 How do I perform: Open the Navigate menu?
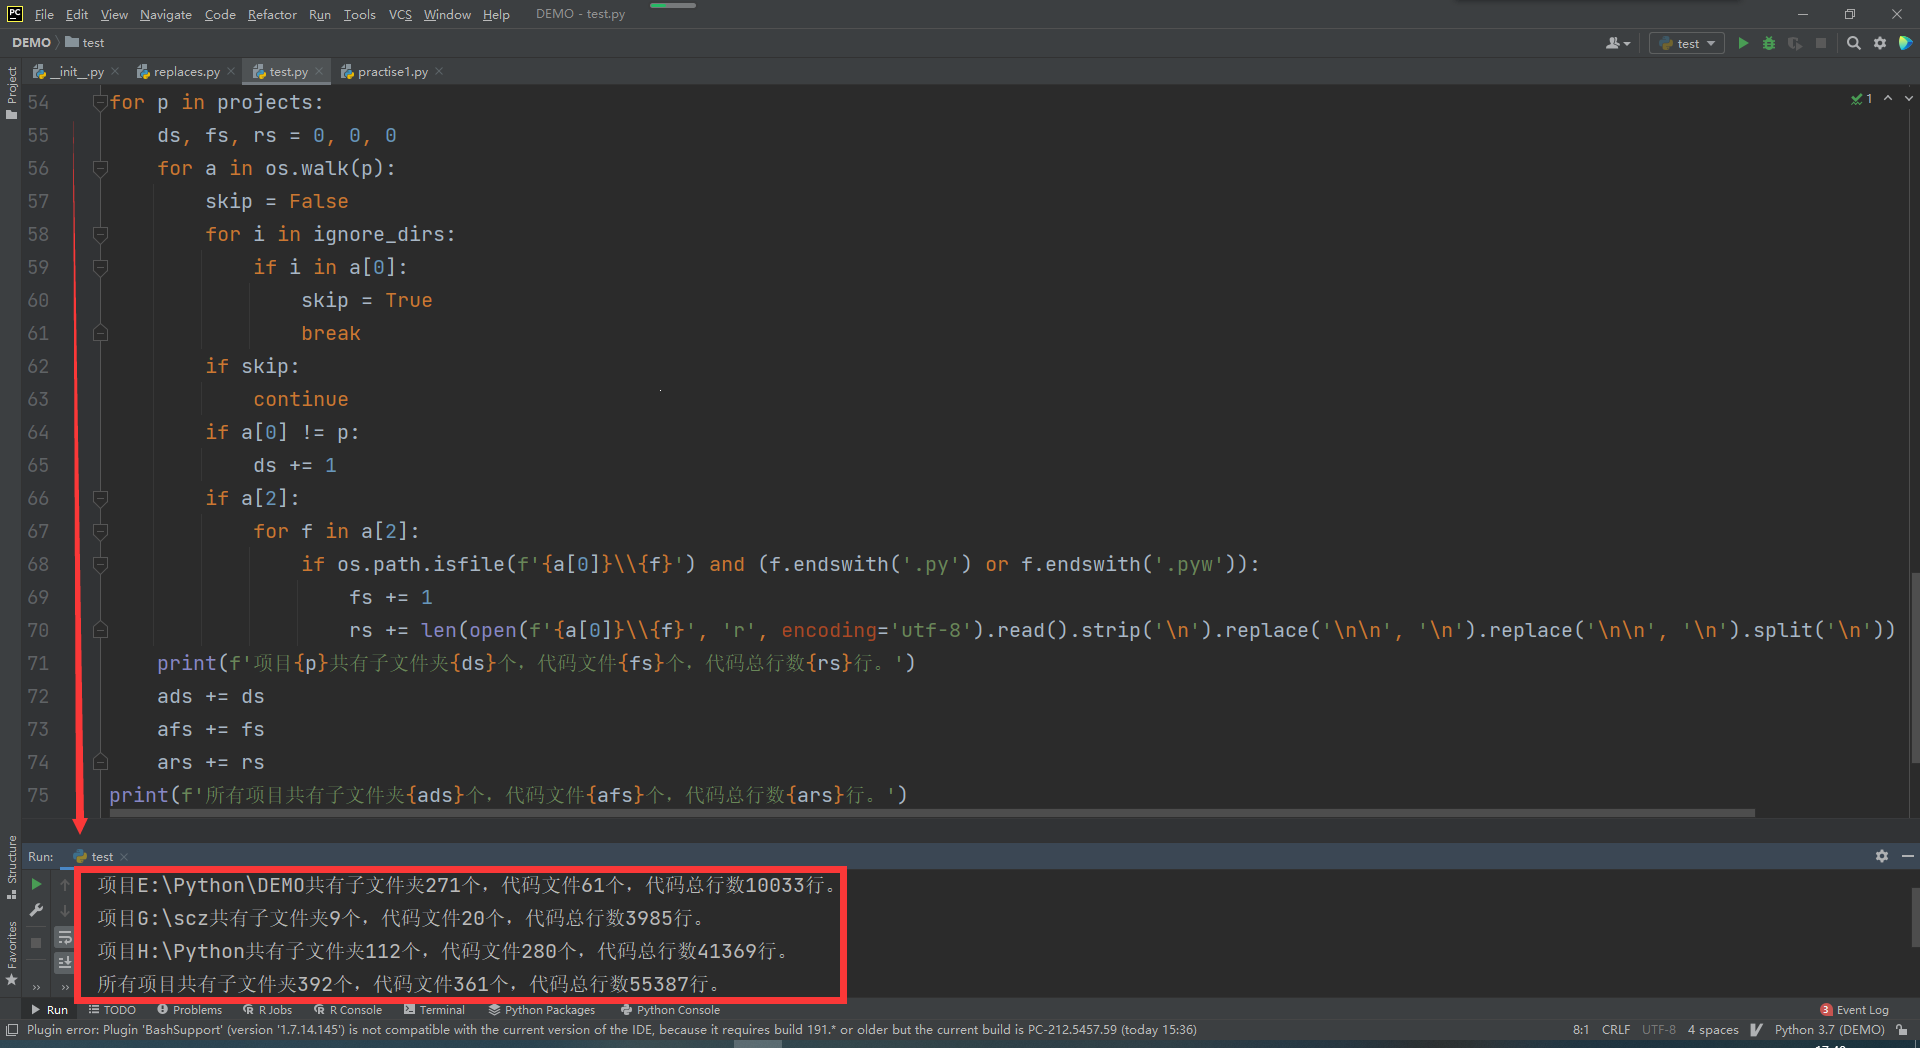point(166,14)
